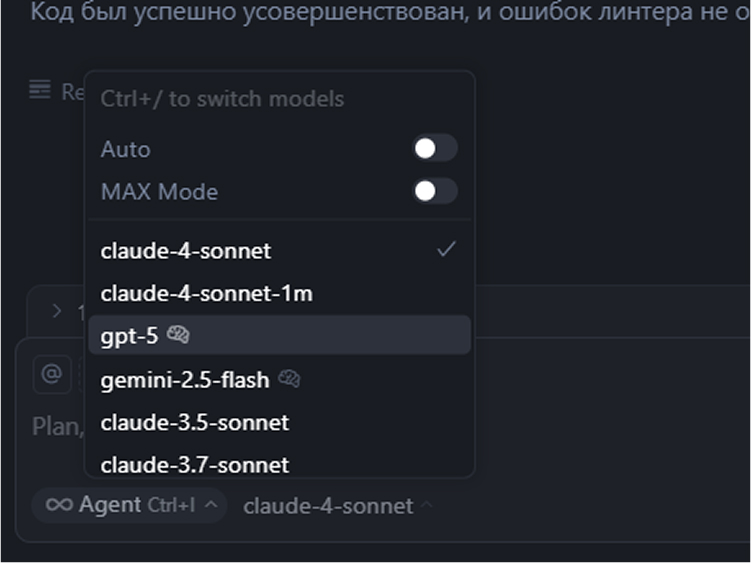The width and height of the screenshot is (751, 563).
Task: Select claude-3.7-sonnet model entry
Action: (194, 464)
